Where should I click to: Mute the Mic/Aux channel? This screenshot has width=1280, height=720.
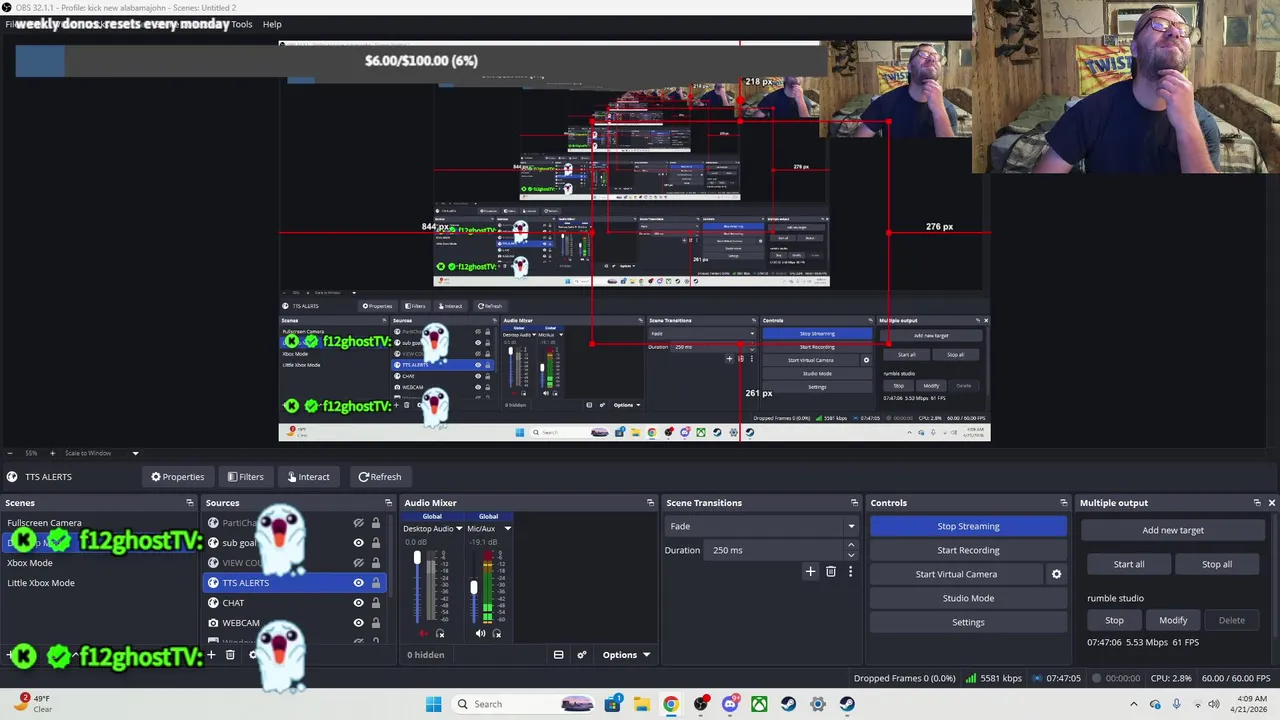click(x=480, y=633)
